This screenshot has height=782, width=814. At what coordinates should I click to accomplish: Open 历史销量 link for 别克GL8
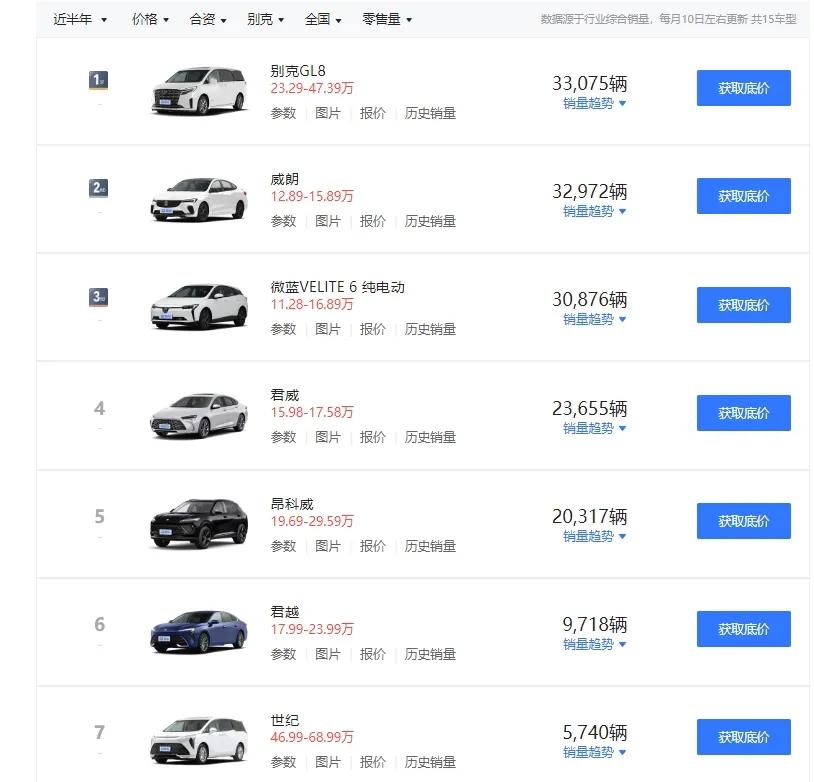pyautogui.click(x=430, y=113)
